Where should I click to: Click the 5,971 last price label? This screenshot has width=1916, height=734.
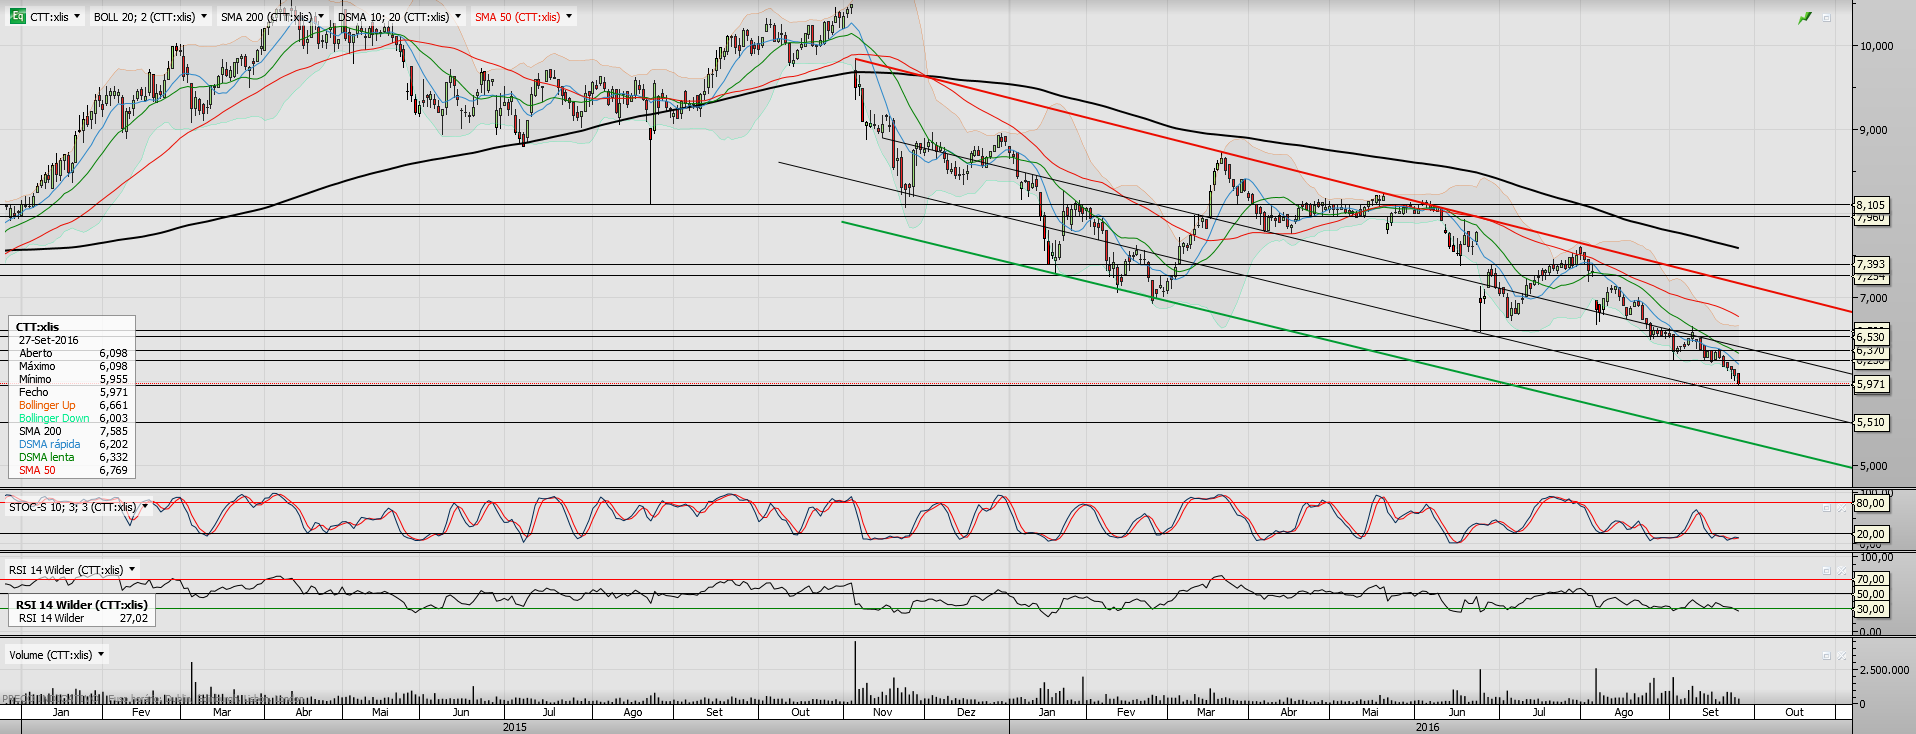tap(1871, 384)
